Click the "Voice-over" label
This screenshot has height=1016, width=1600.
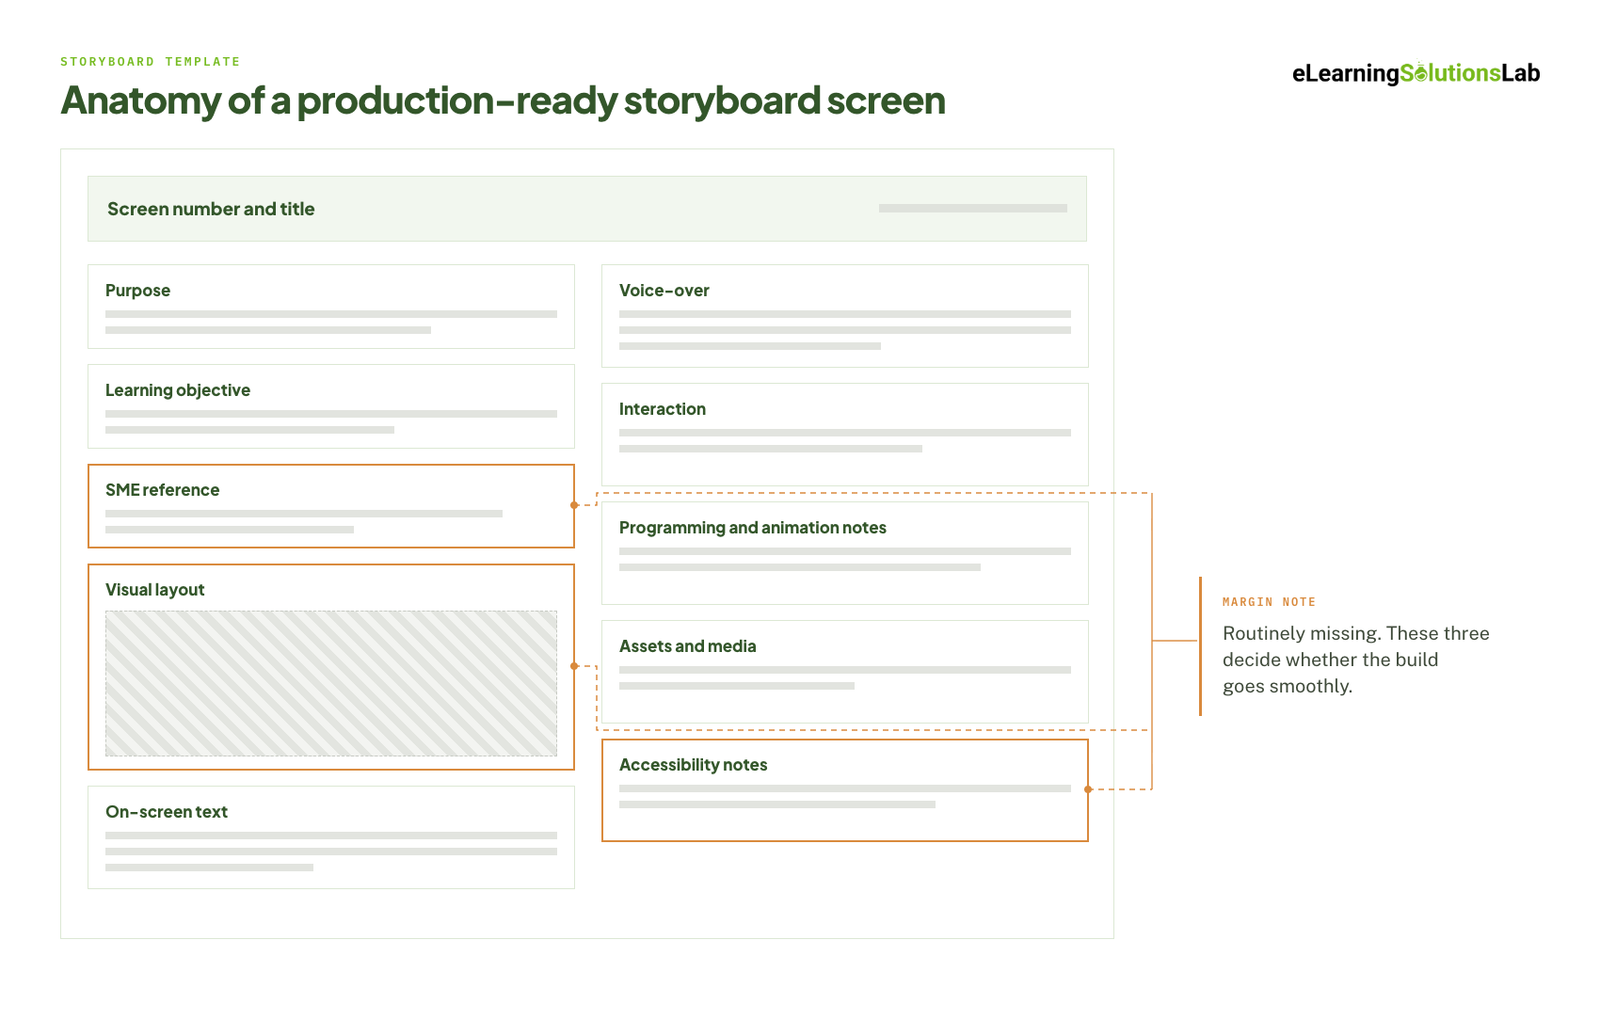point(664,290)
